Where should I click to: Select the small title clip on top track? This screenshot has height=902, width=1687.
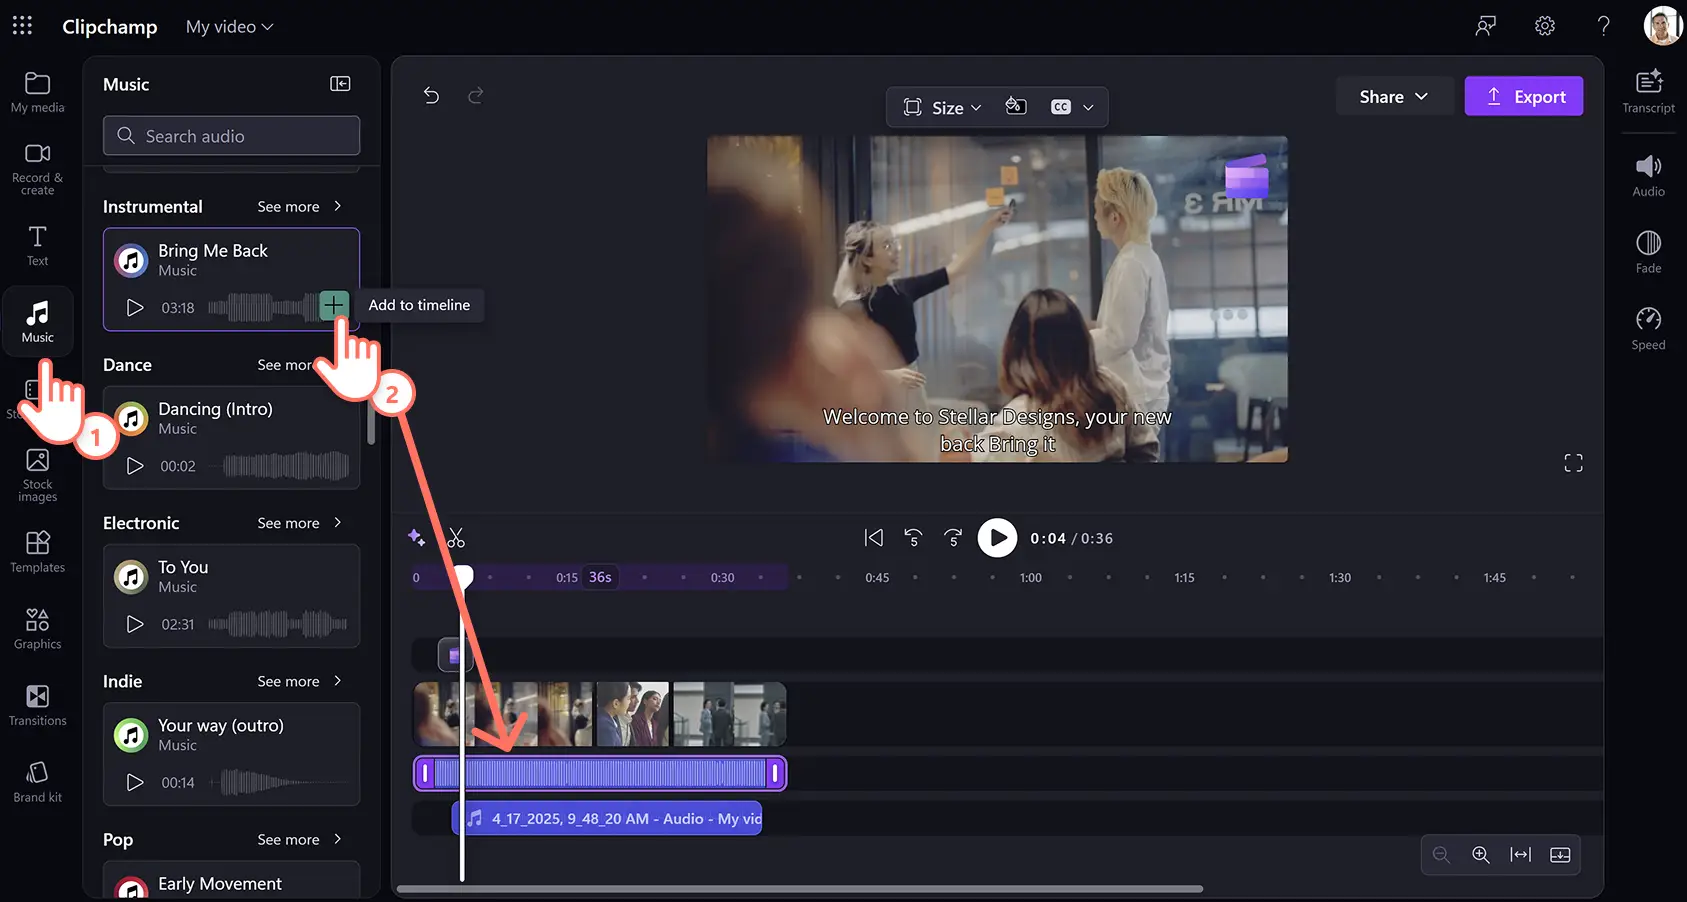(x=454, y=655)
